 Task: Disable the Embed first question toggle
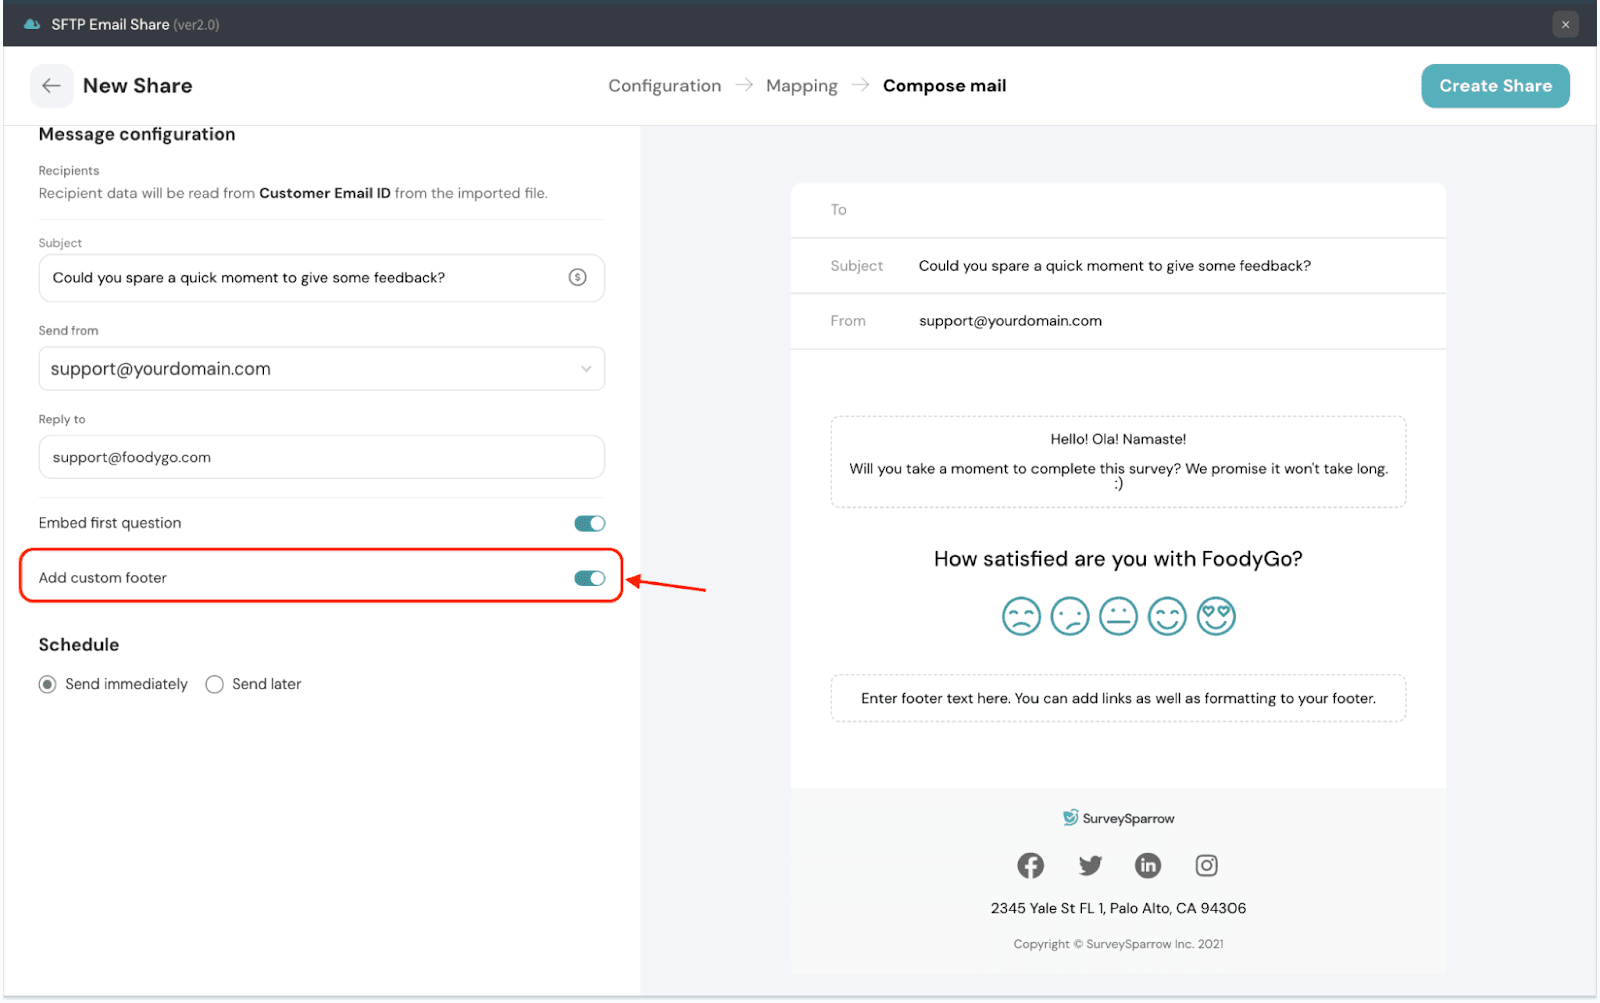tap(589, 523)
